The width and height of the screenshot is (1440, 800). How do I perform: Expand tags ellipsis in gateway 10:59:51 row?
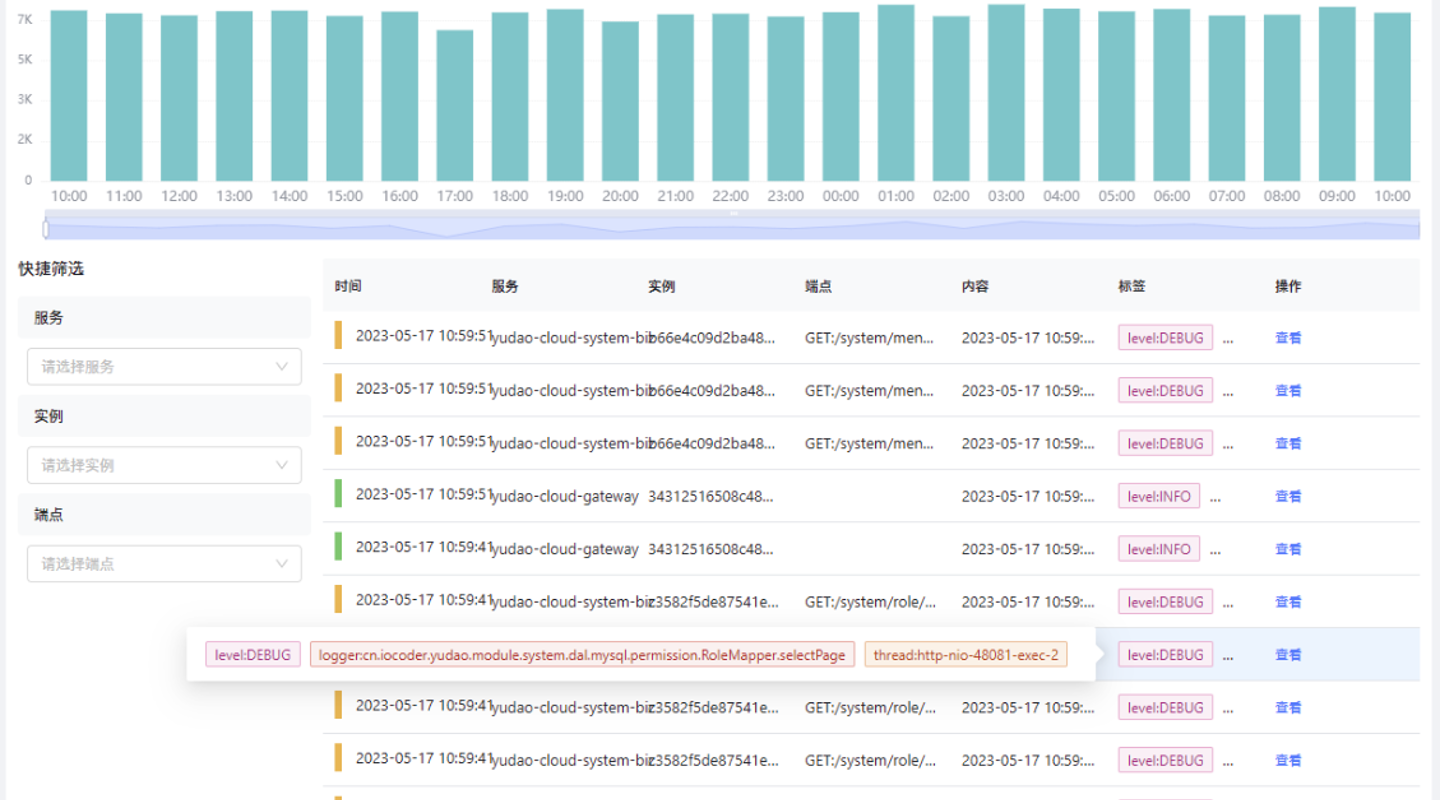1215,497
